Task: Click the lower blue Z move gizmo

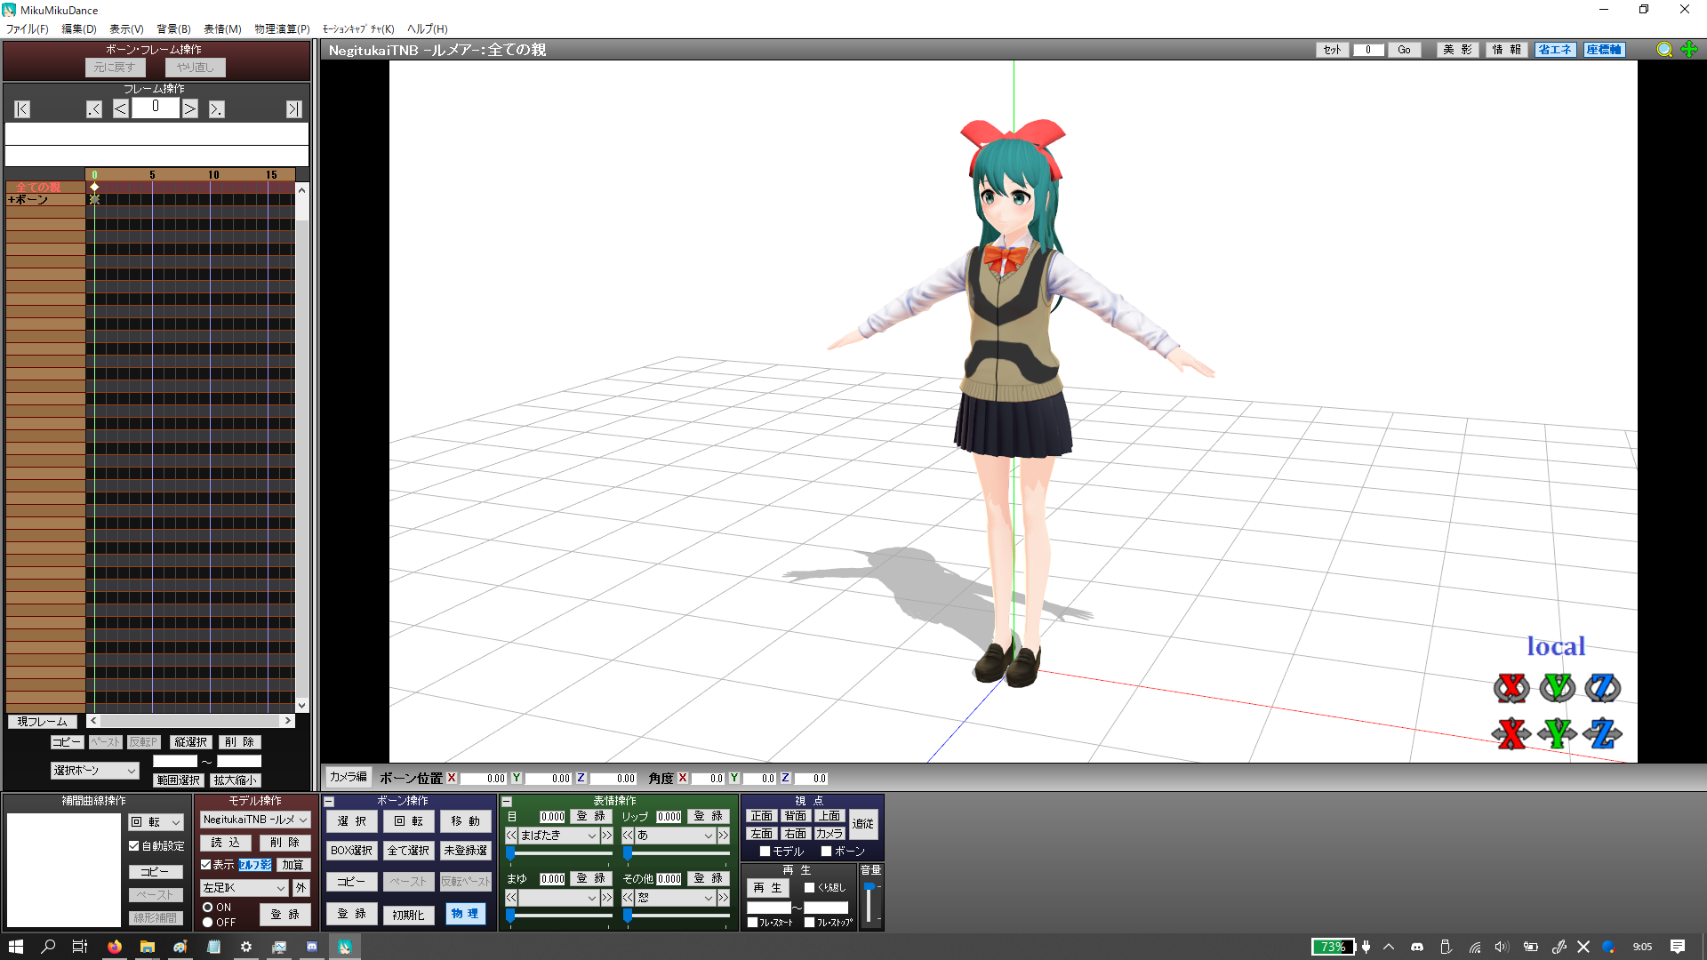Action: 1602,734
